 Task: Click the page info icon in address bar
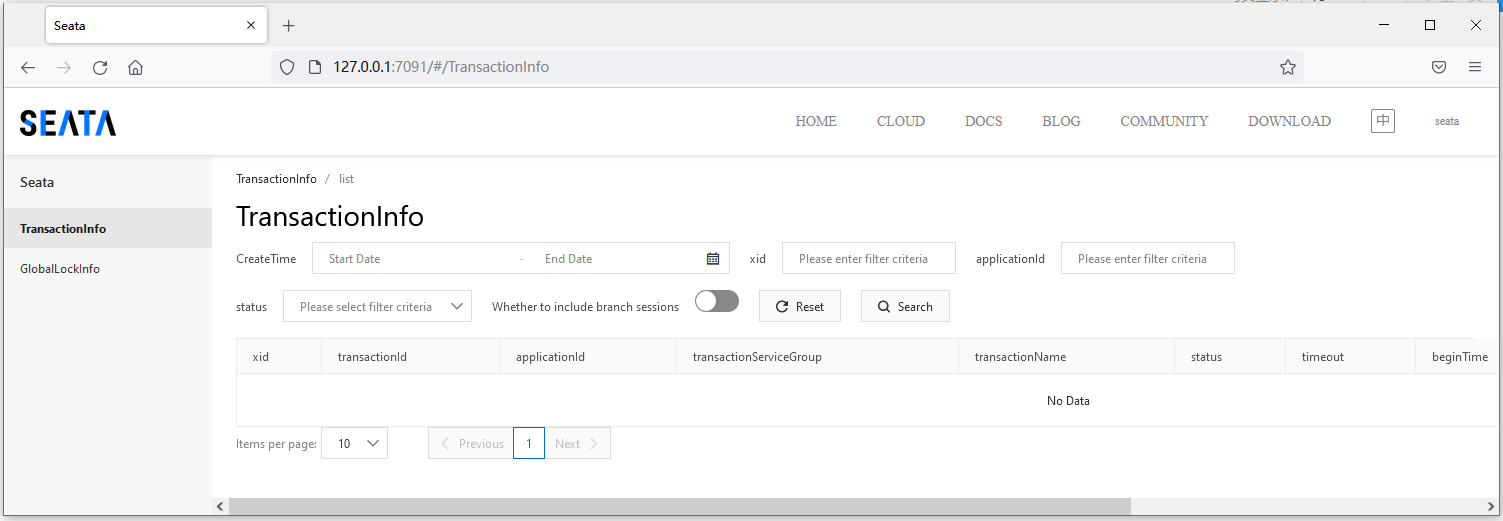(314, 67)
